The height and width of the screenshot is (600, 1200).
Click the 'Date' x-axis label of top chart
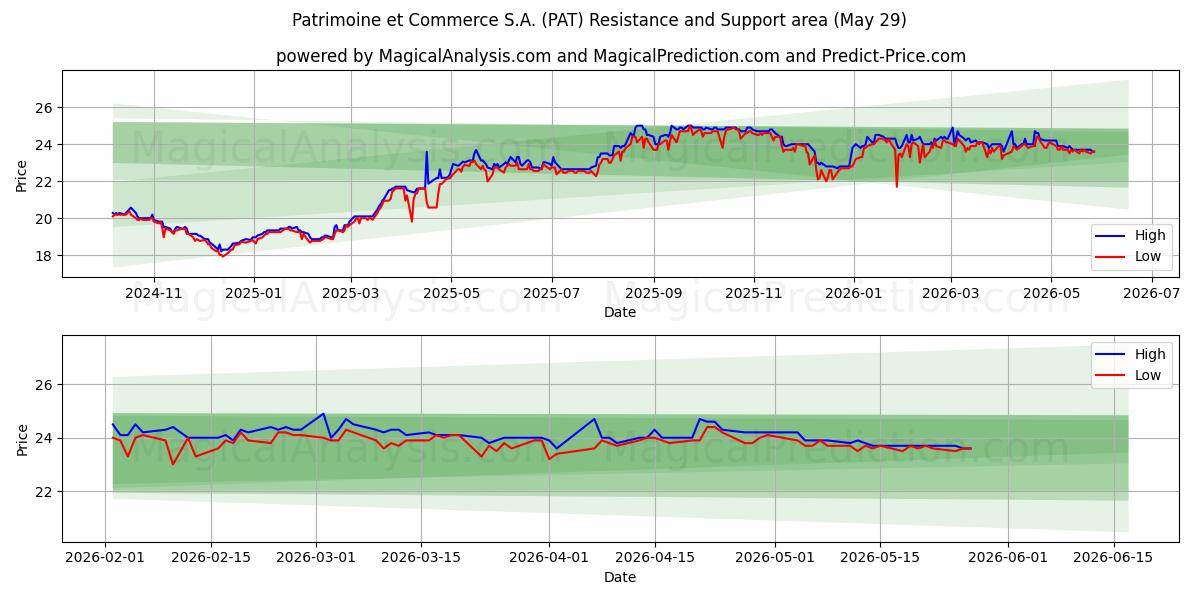tap(620, 312)
